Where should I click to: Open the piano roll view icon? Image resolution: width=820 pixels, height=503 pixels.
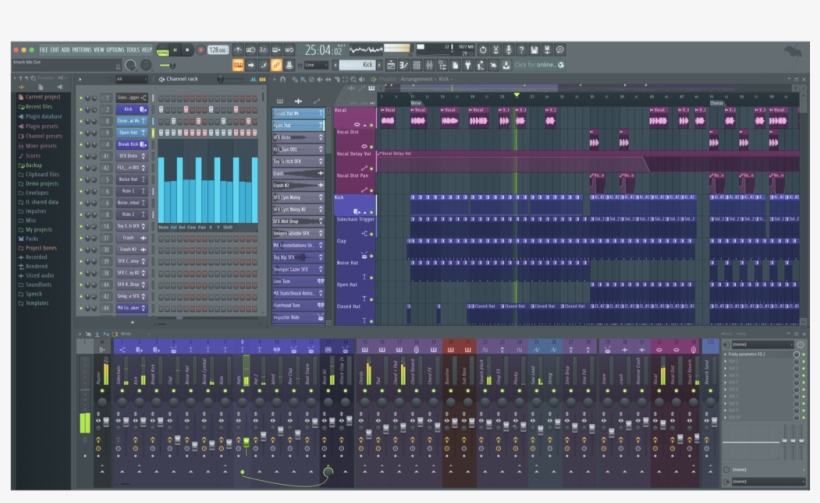pyautogui.click(x=403, y=65)
